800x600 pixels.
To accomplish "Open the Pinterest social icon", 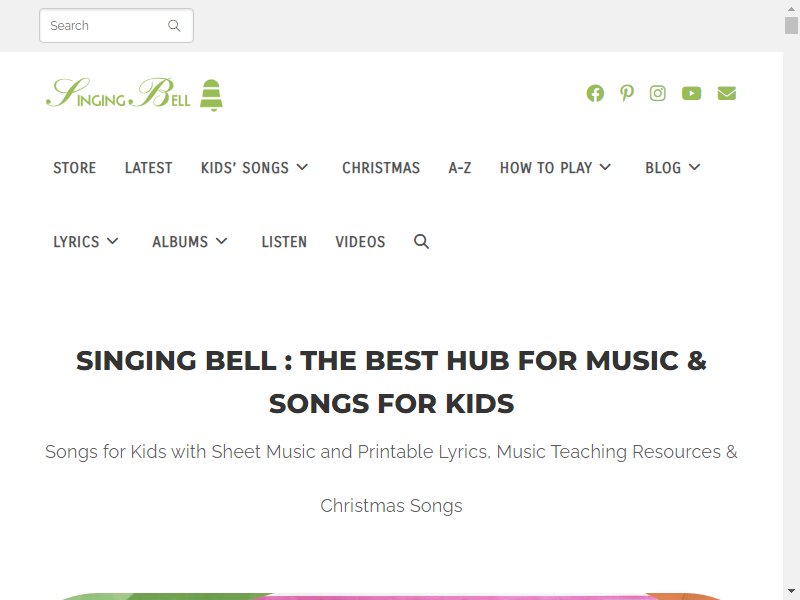I will point(627,93).
